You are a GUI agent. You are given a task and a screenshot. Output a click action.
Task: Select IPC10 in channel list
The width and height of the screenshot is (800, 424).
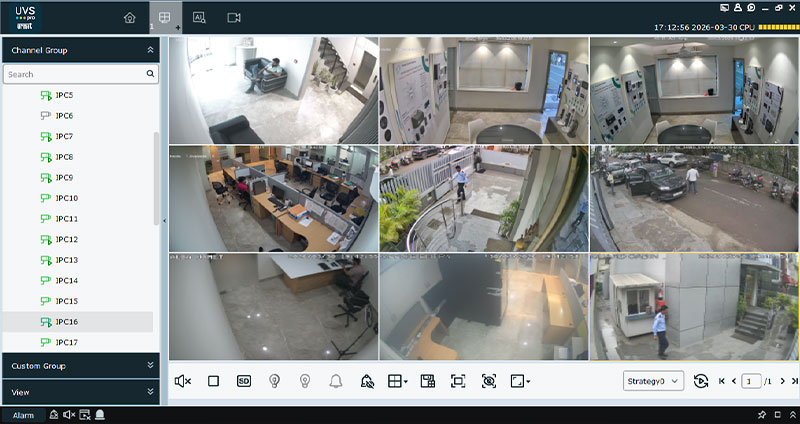(x=66, y=198)
